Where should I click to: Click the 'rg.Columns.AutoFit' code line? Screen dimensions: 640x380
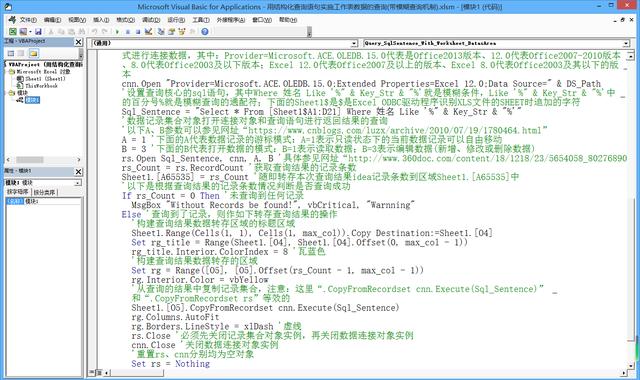[x=175, y=317]
